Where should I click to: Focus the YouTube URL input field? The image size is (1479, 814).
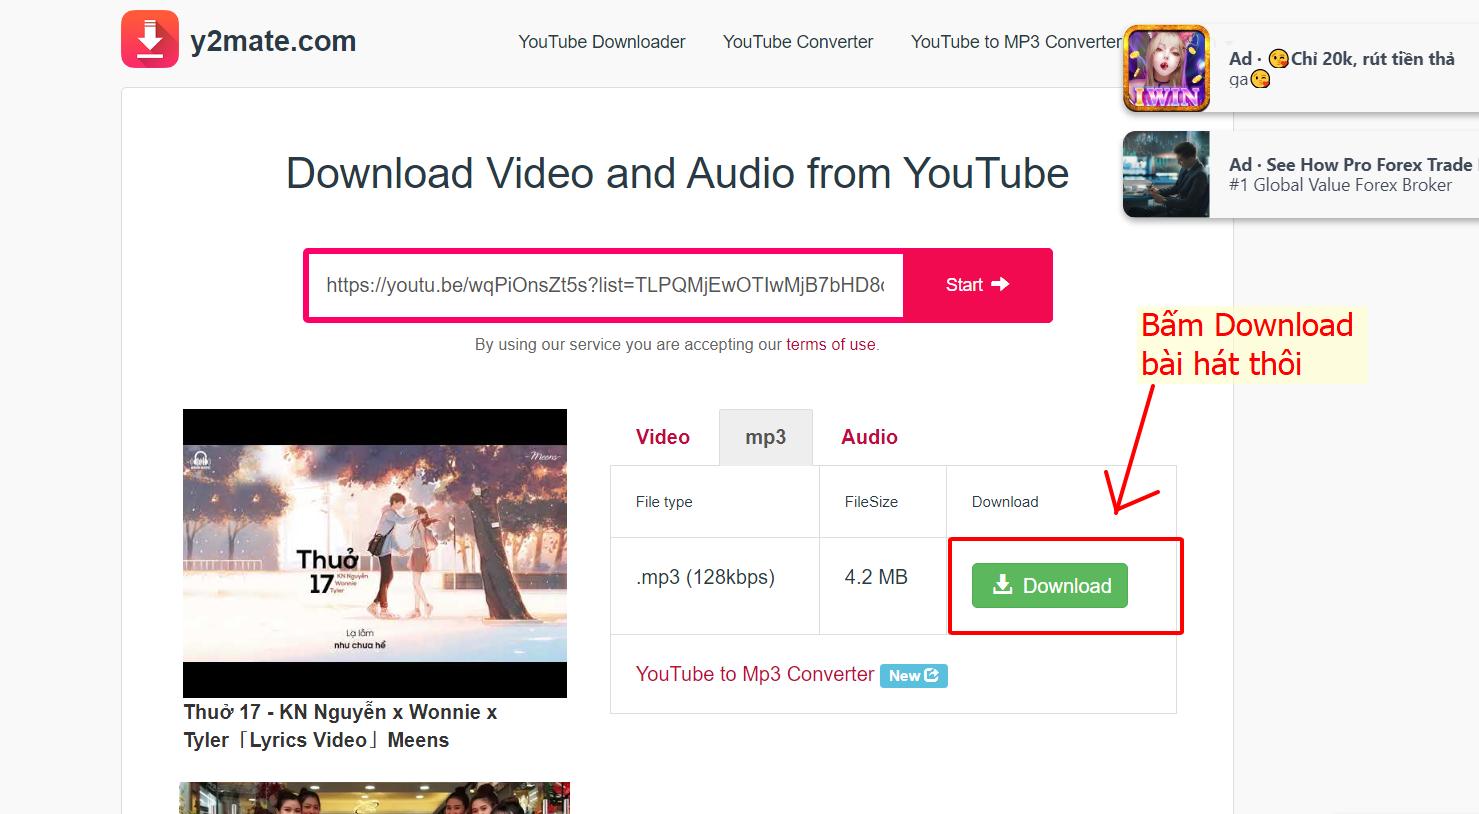tap(604, 285)
